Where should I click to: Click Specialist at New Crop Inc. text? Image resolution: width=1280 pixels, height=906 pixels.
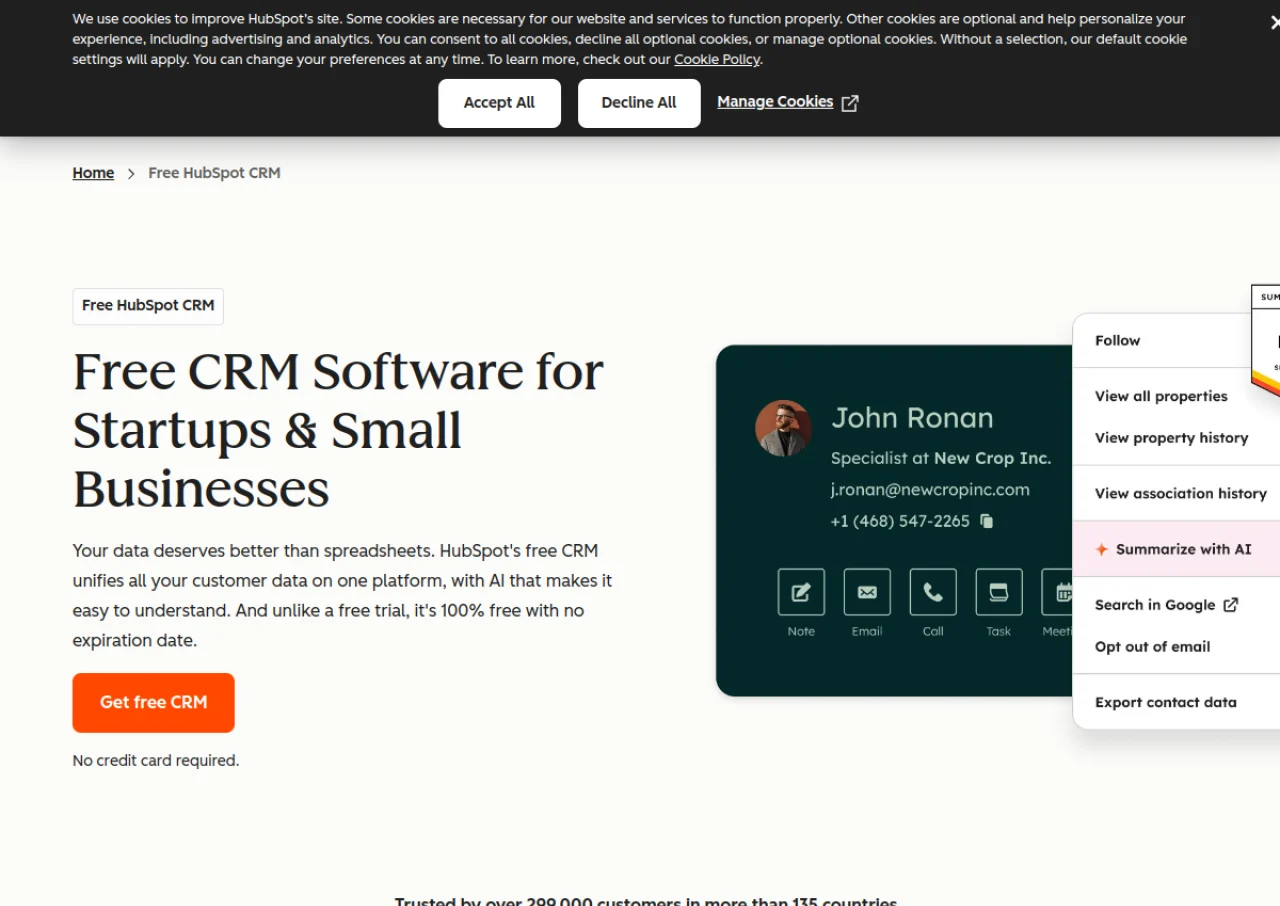[941, 458]
